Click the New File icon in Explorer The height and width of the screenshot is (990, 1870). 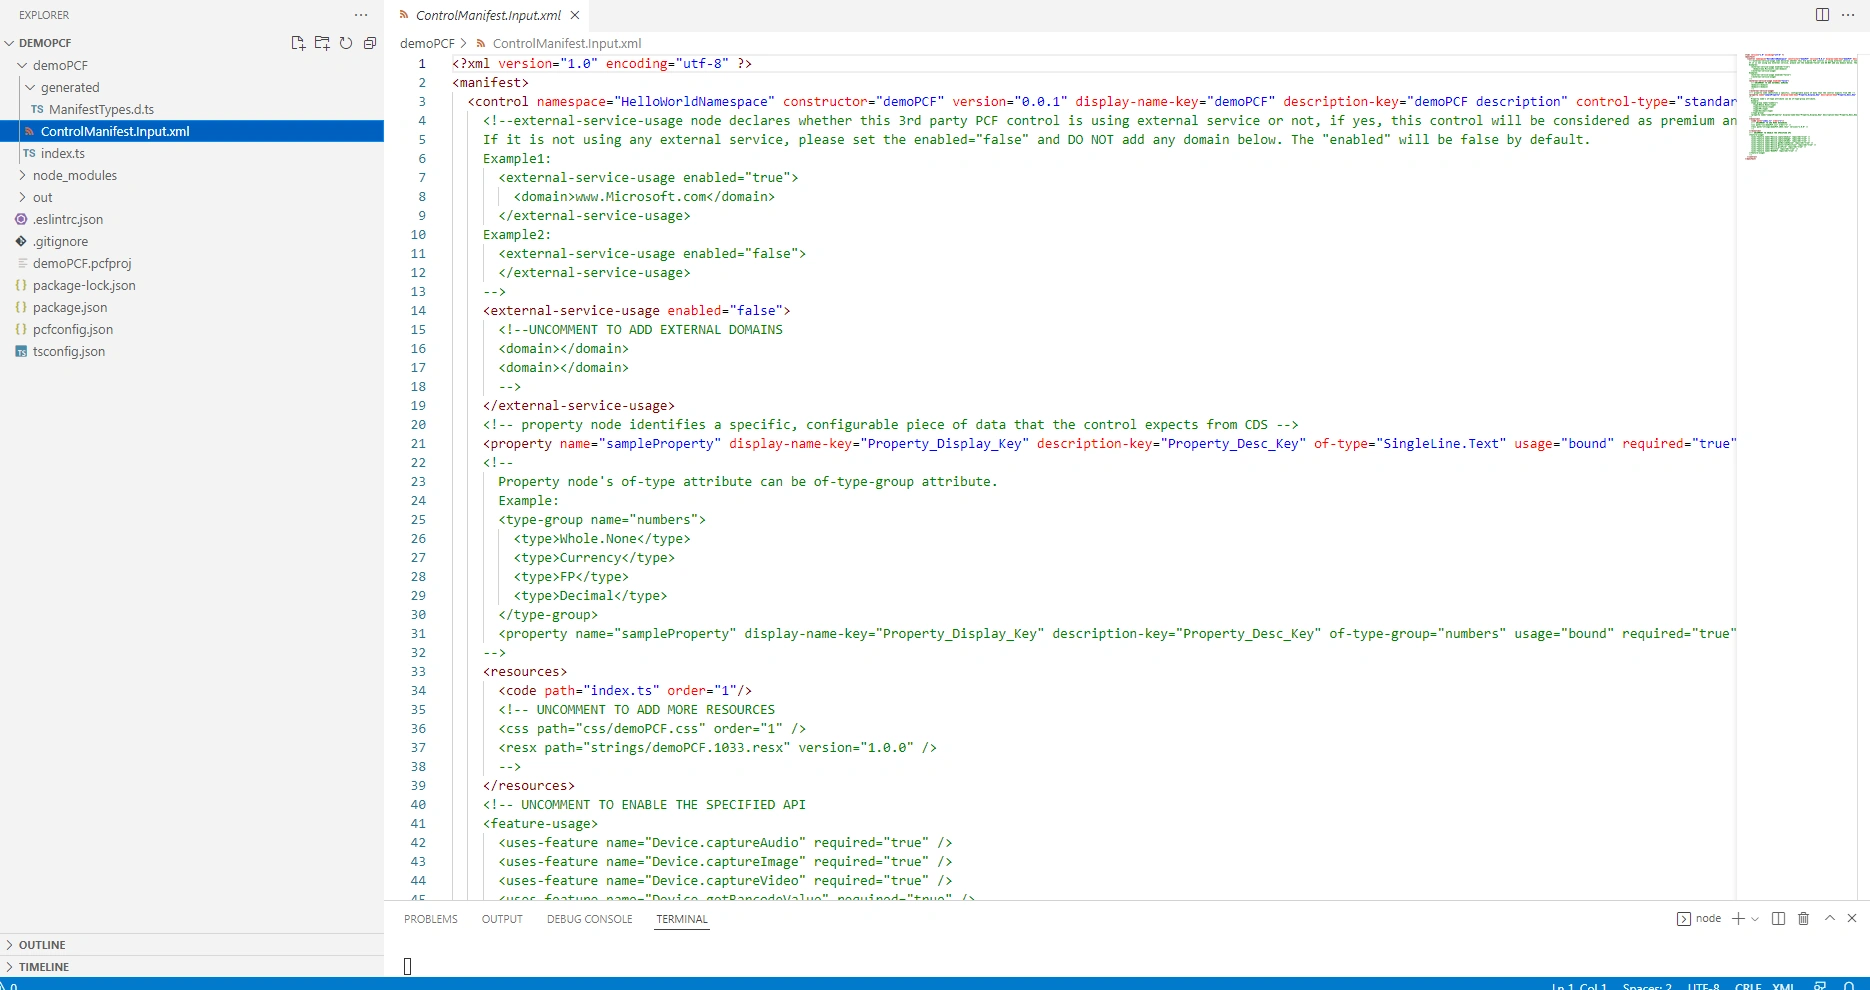click(x=298, y=43)
